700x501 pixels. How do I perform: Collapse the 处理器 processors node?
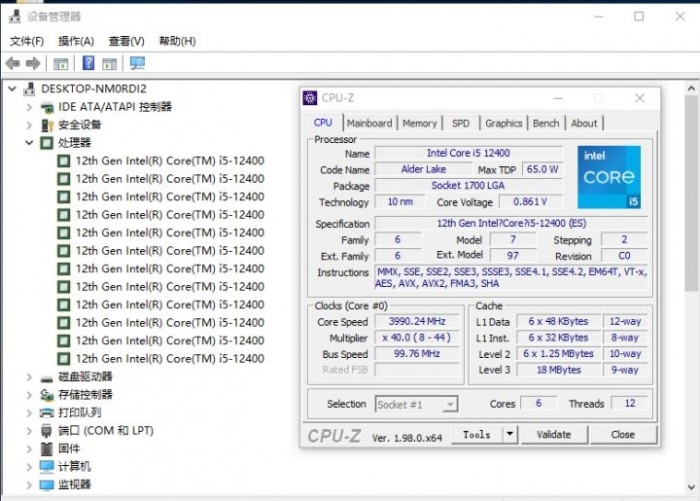[x=29, y=143]
